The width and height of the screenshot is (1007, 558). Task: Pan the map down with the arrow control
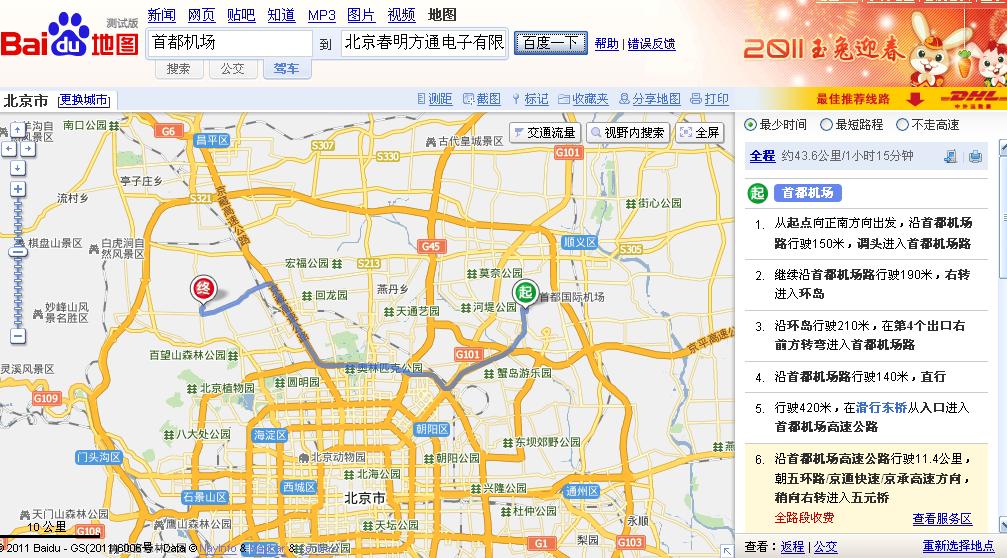click(18, 168)
